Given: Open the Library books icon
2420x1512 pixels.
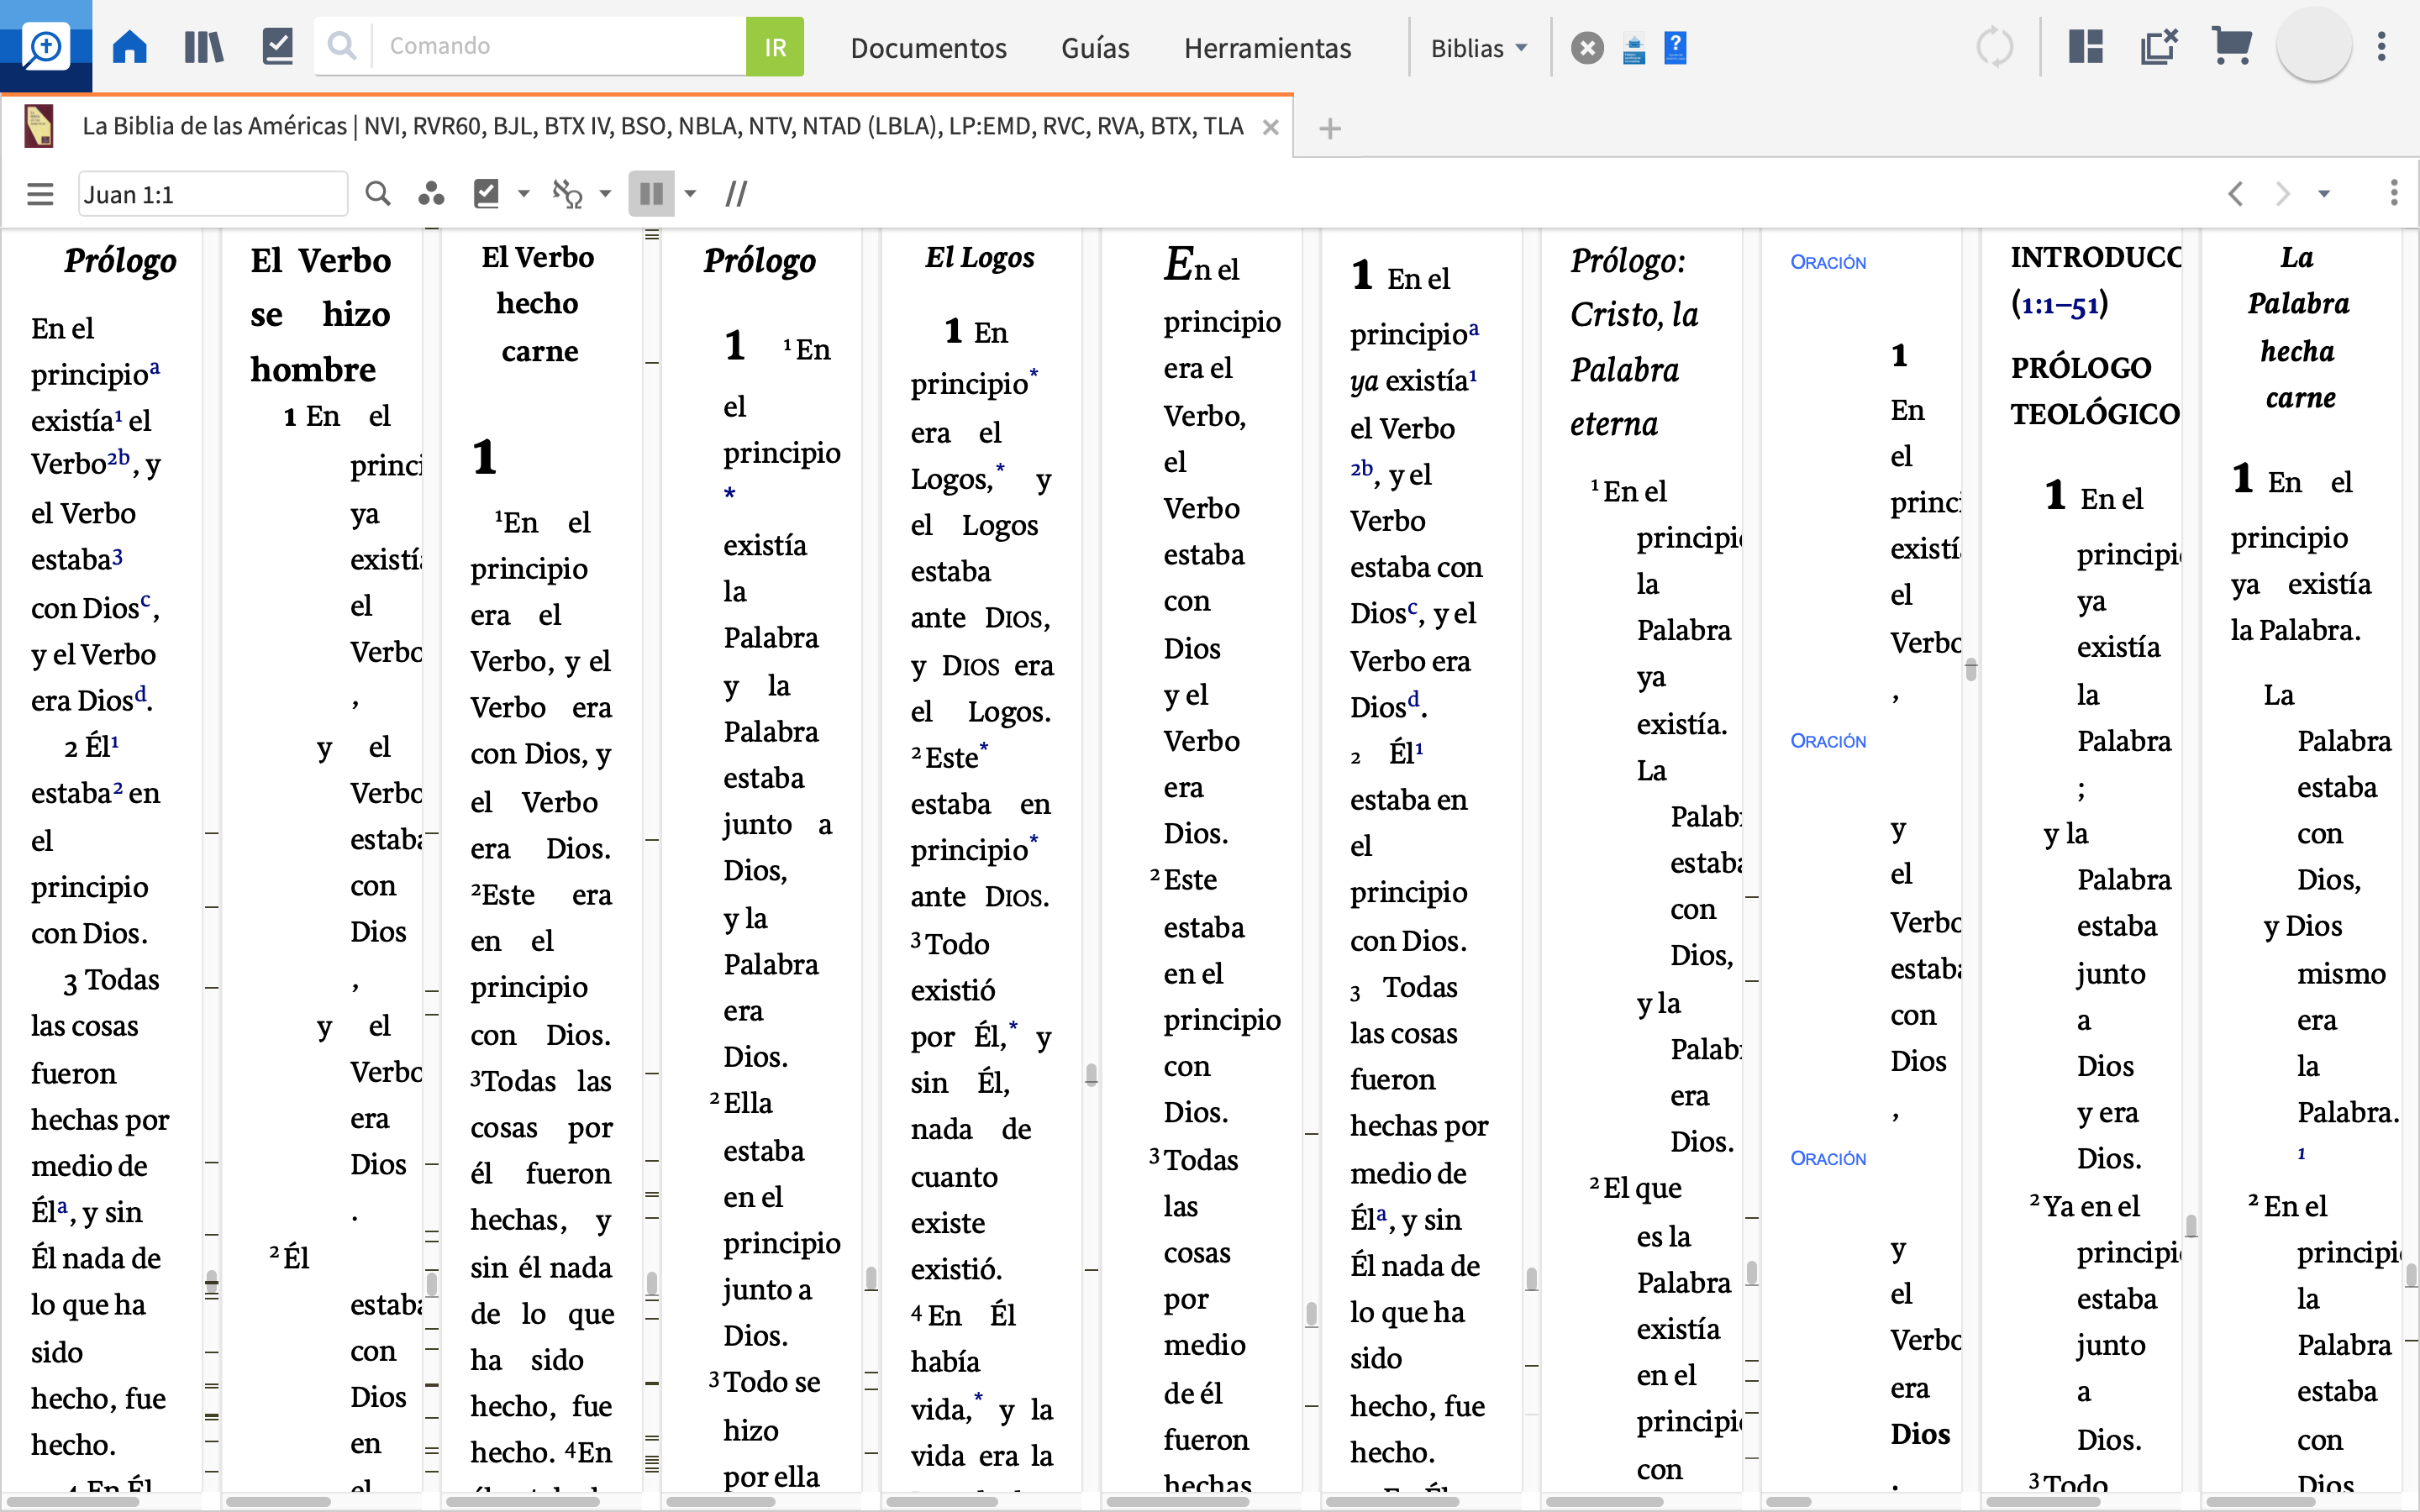Looking at the screenshot, I should click(x=204, y=46).
